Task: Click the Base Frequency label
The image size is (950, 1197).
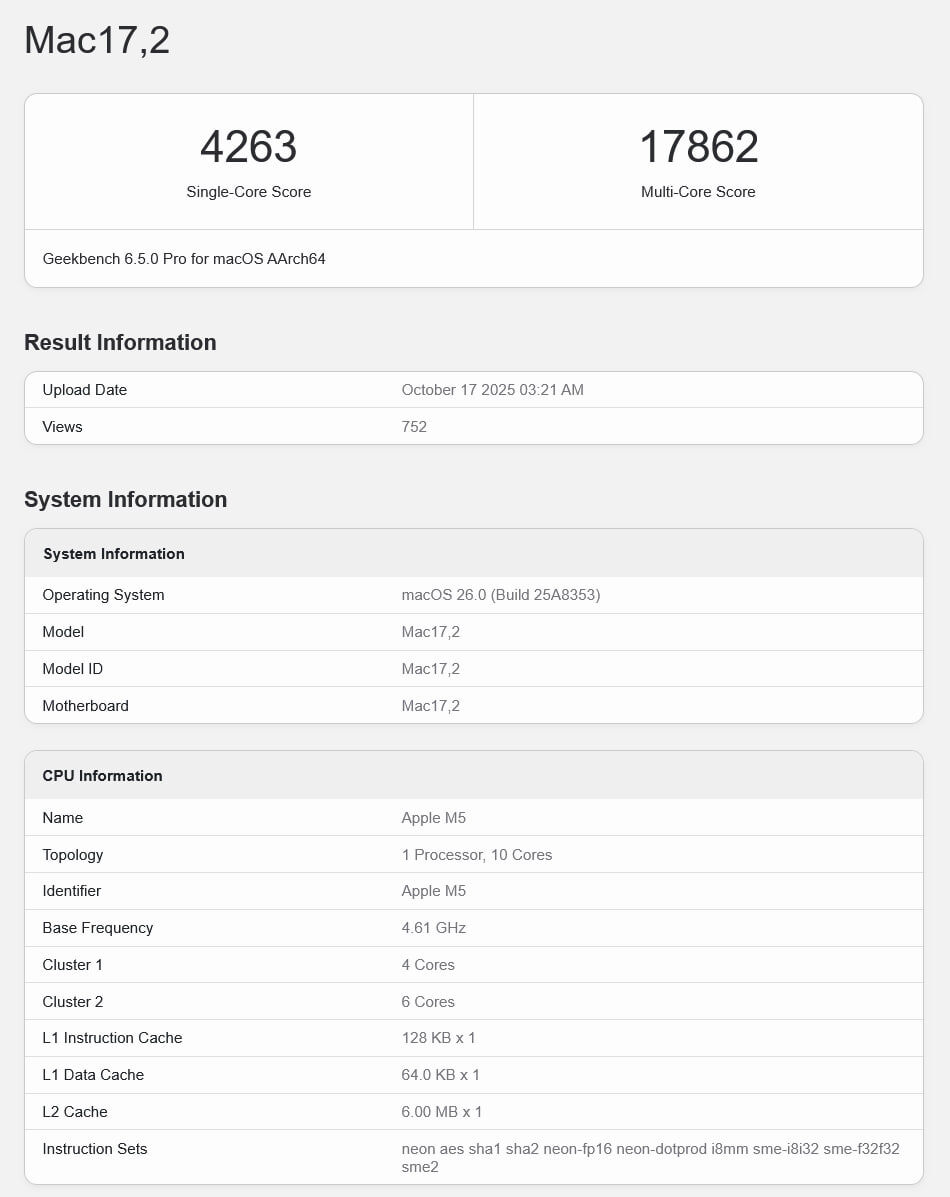Action: tap(98, 928)
